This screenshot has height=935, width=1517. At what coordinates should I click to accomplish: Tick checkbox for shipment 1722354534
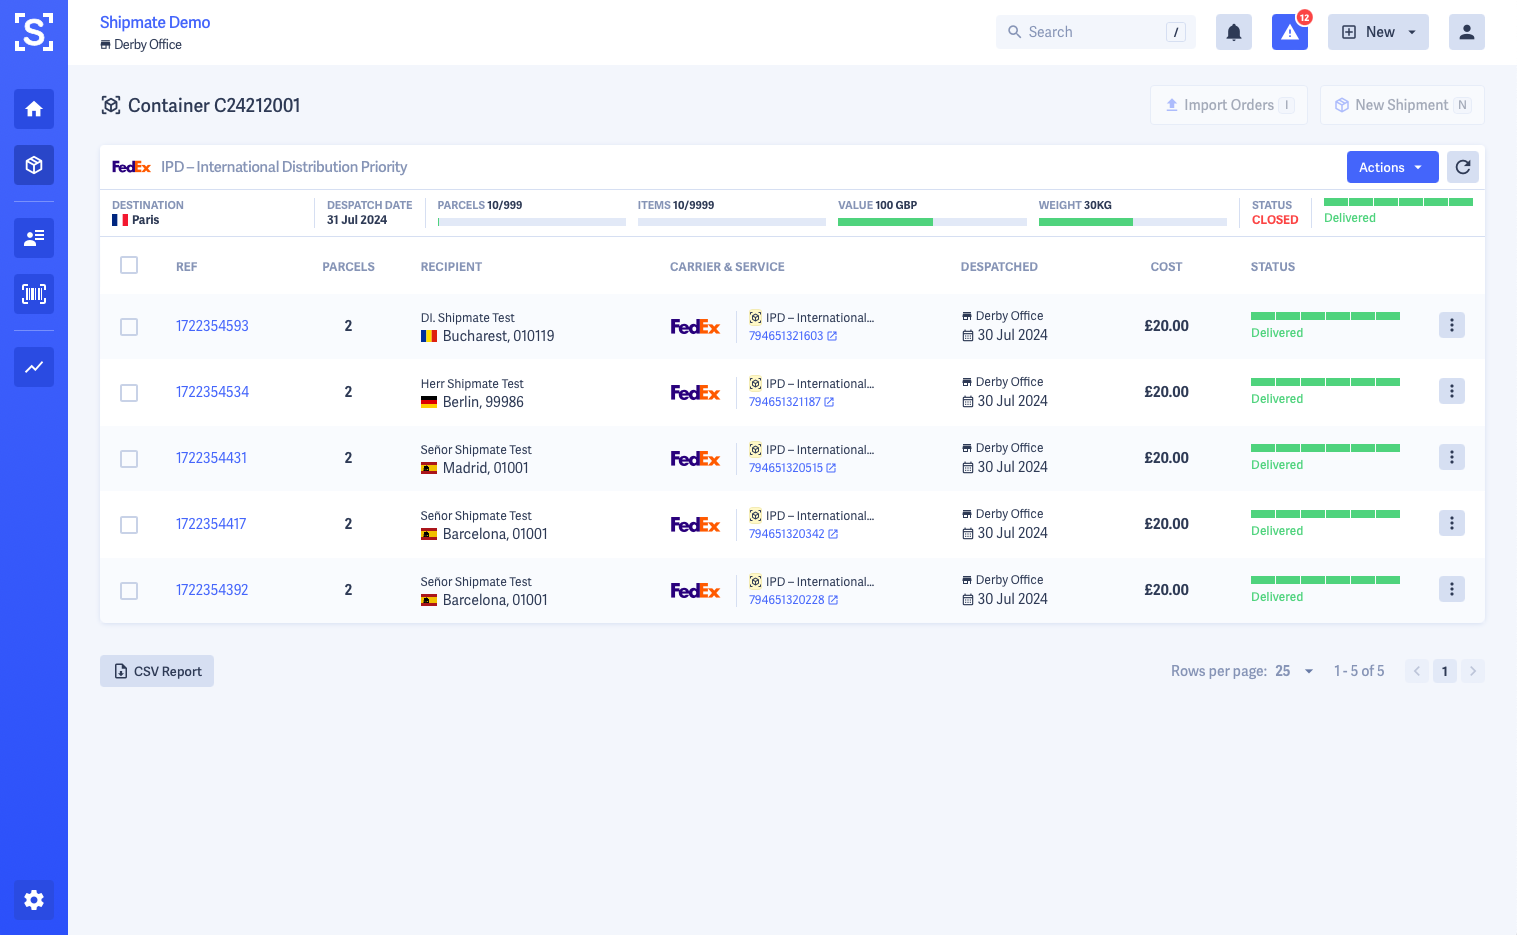pos(129,393)
